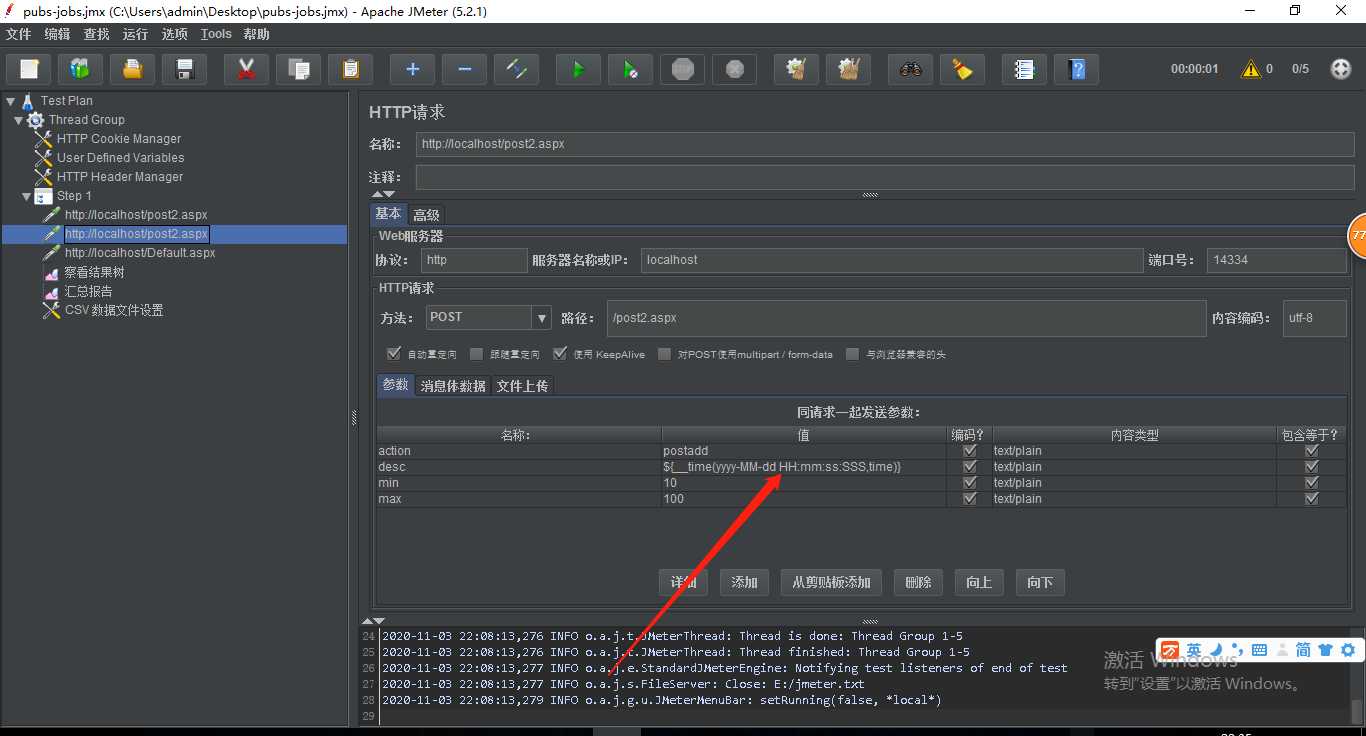This screenshot has width=1366, height=736.
Task: Toggle the 使用 KeepAlive checkbox
Action: coord(560,354)
